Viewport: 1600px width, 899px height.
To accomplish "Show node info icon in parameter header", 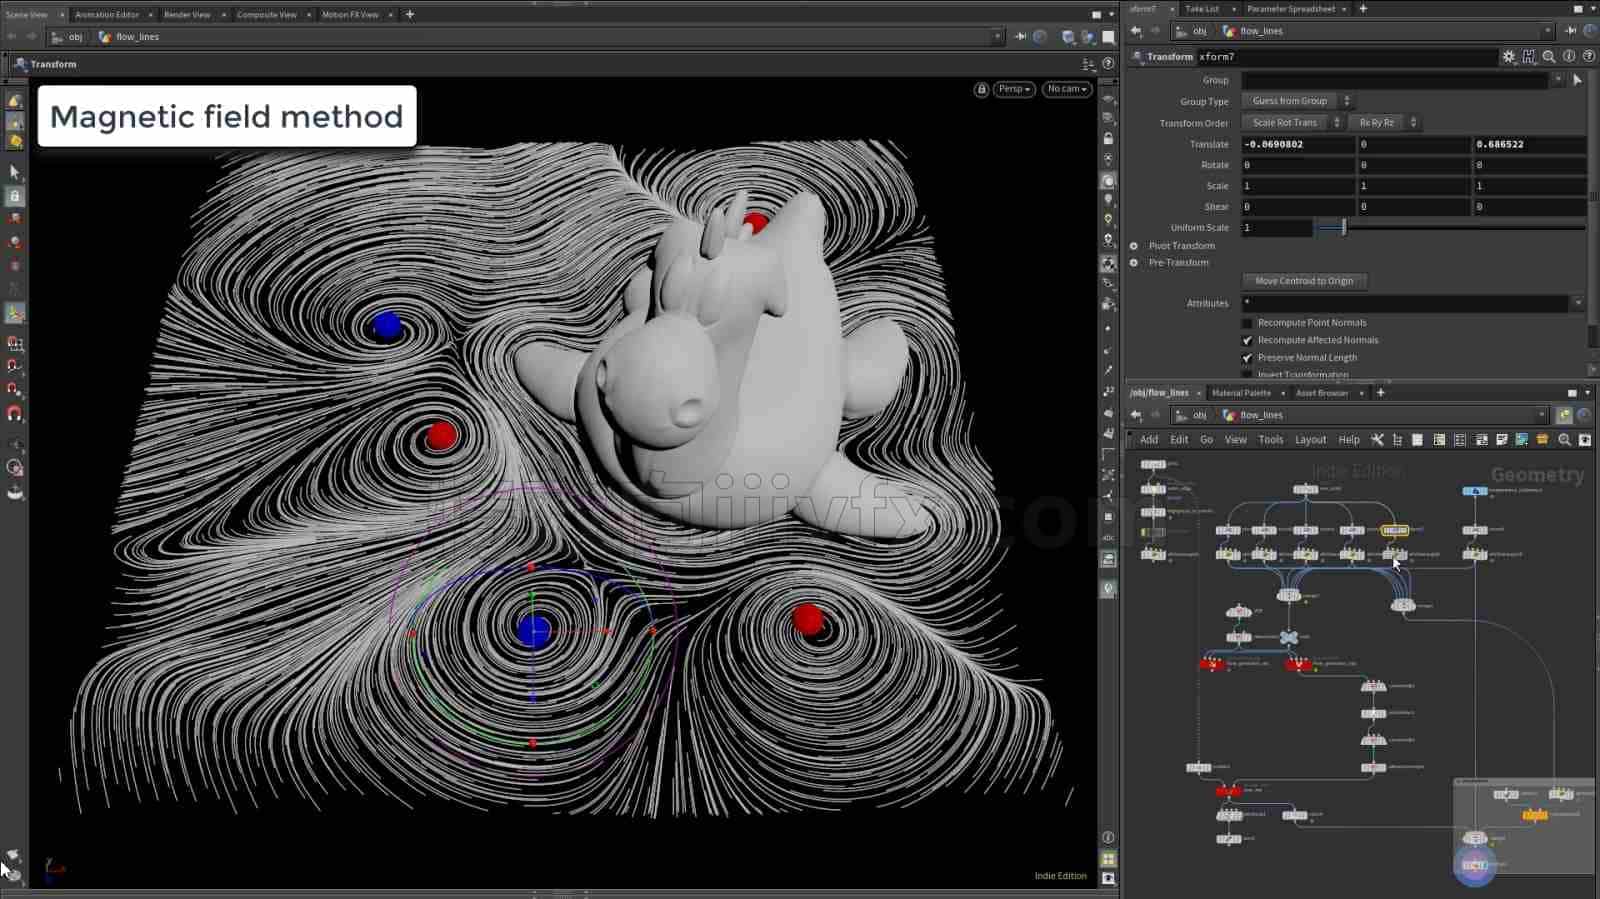I will coord(1569,57).
